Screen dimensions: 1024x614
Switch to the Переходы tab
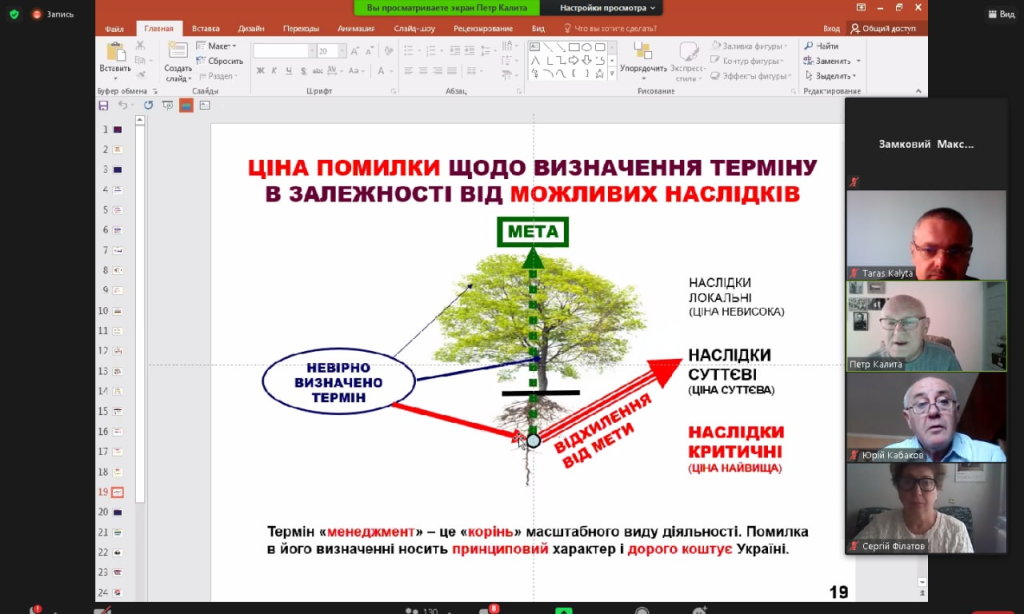[x=300, y=28]
